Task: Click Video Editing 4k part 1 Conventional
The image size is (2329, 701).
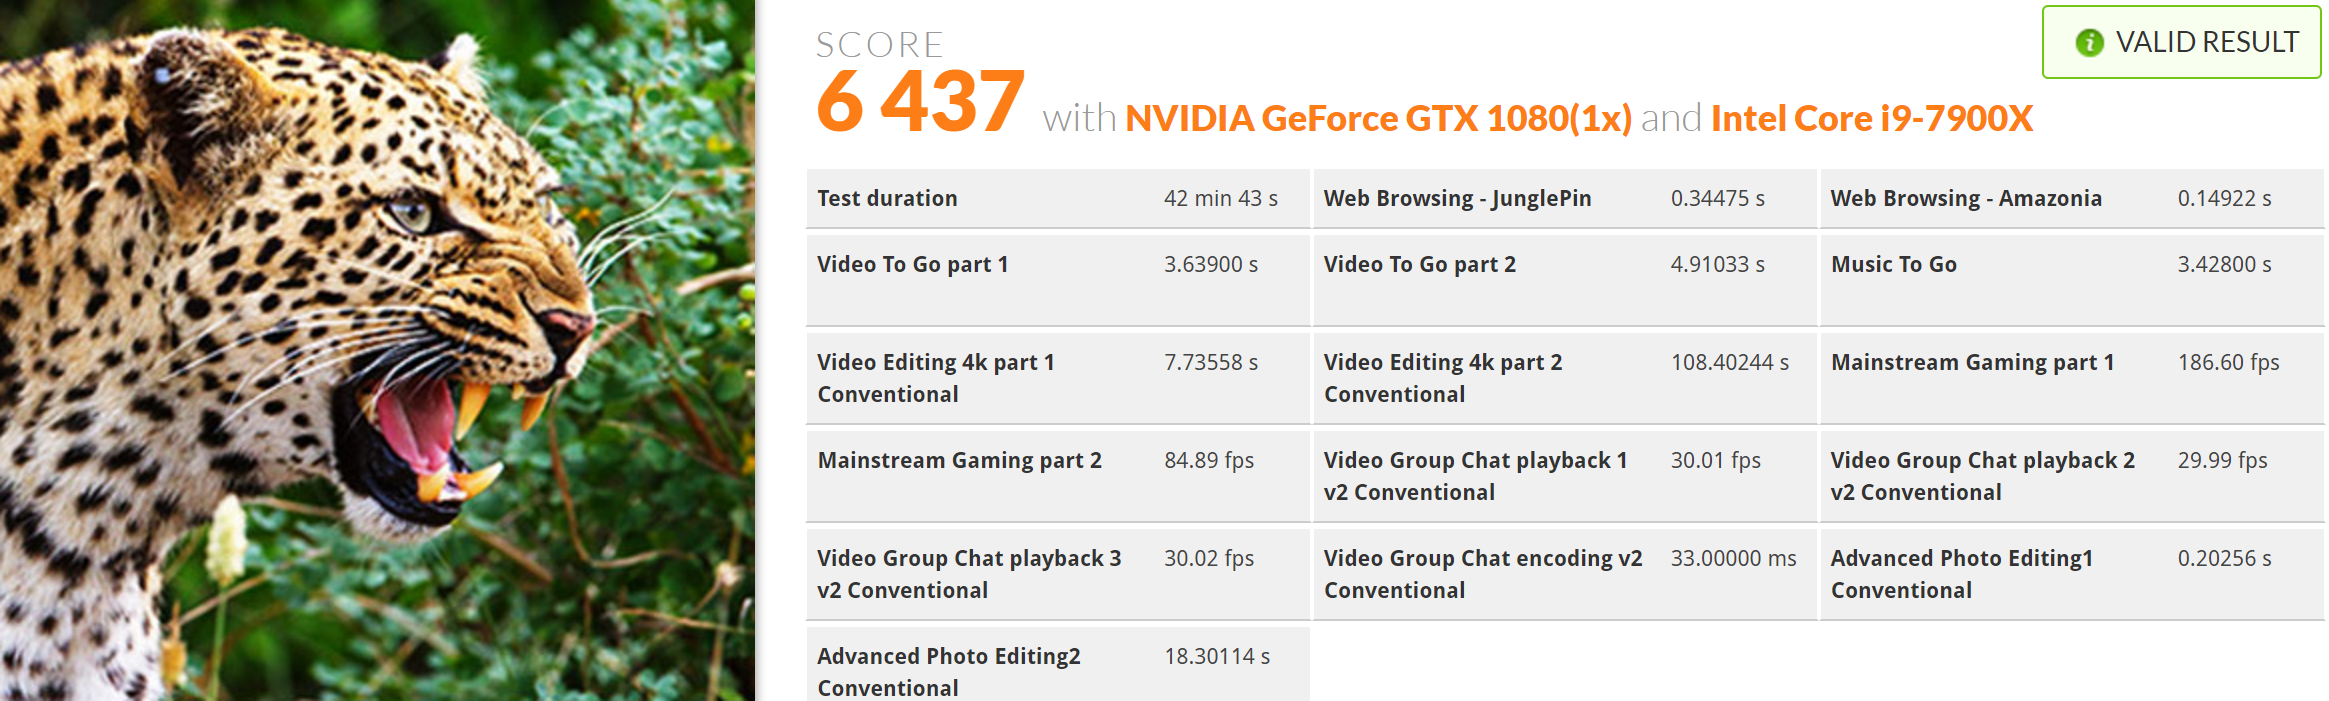Action: click(x=935, y=377)
